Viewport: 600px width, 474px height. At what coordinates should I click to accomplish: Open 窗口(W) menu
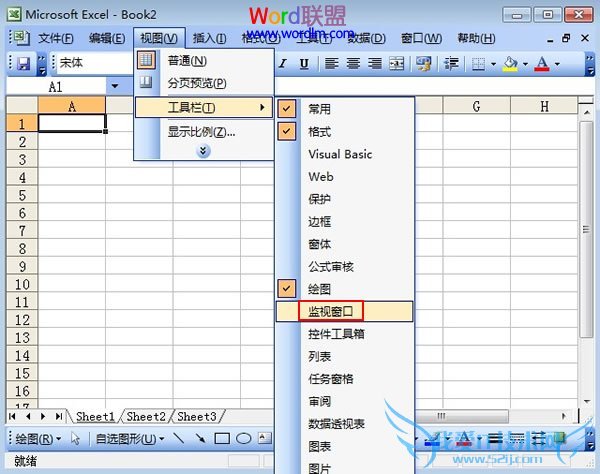421,38
